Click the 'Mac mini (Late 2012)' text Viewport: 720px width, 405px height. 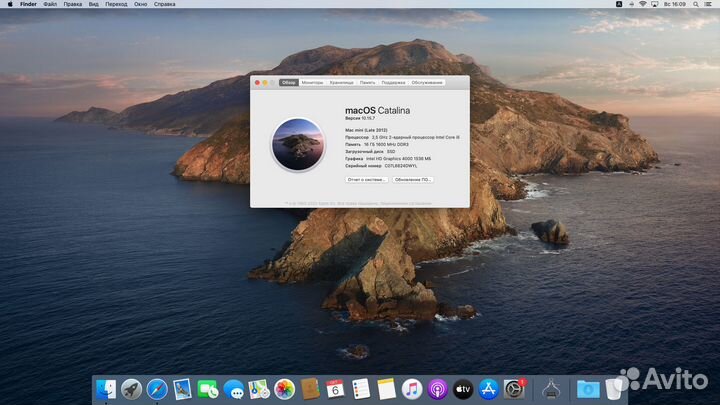pos(366,130)
